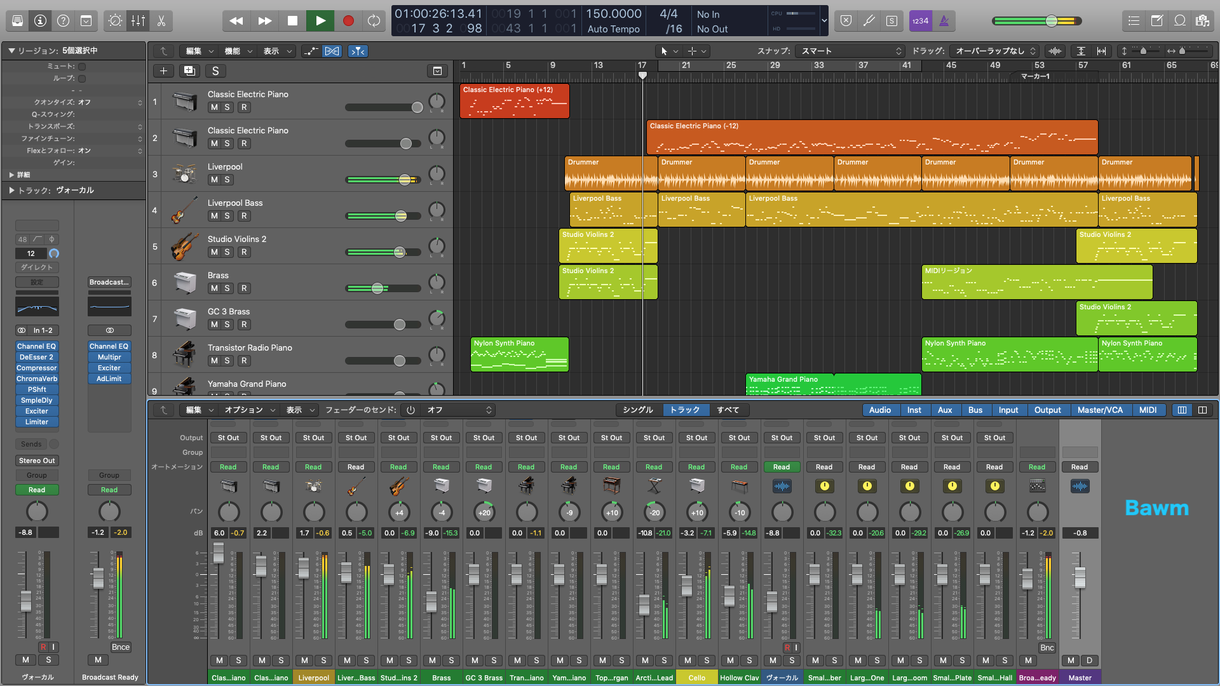Solo the Brass track
1220x686 pixels.
pyautogui.click(x=227, y=288)
